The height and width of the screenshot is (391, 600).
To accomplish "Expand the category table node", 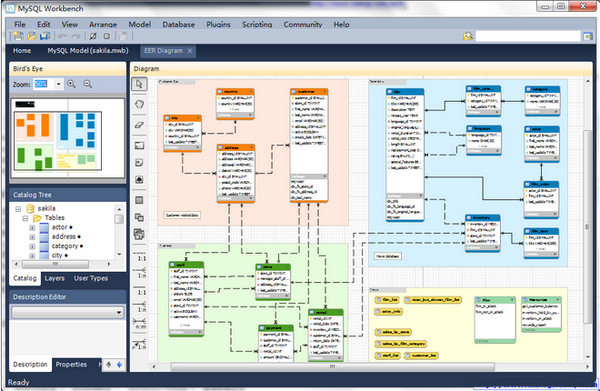I will click(32, 246).
